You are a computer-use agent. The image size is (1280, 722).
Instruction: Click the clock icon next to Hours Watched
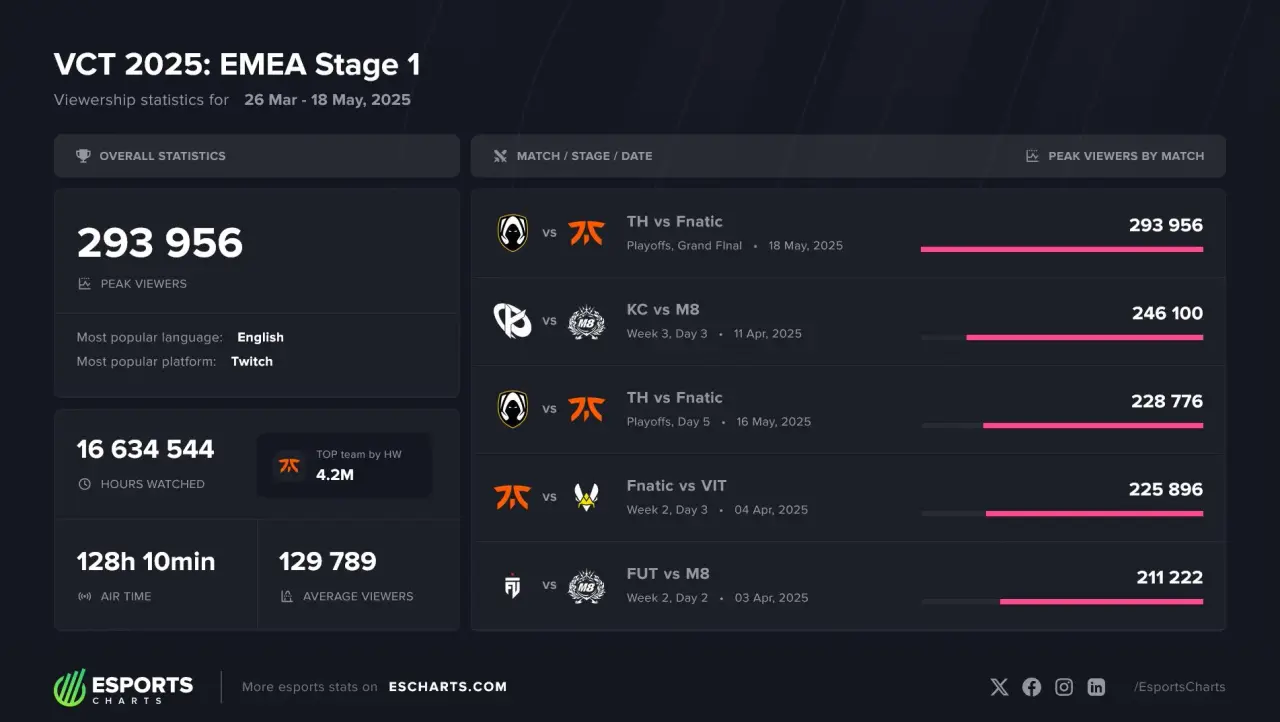(84, 484)
